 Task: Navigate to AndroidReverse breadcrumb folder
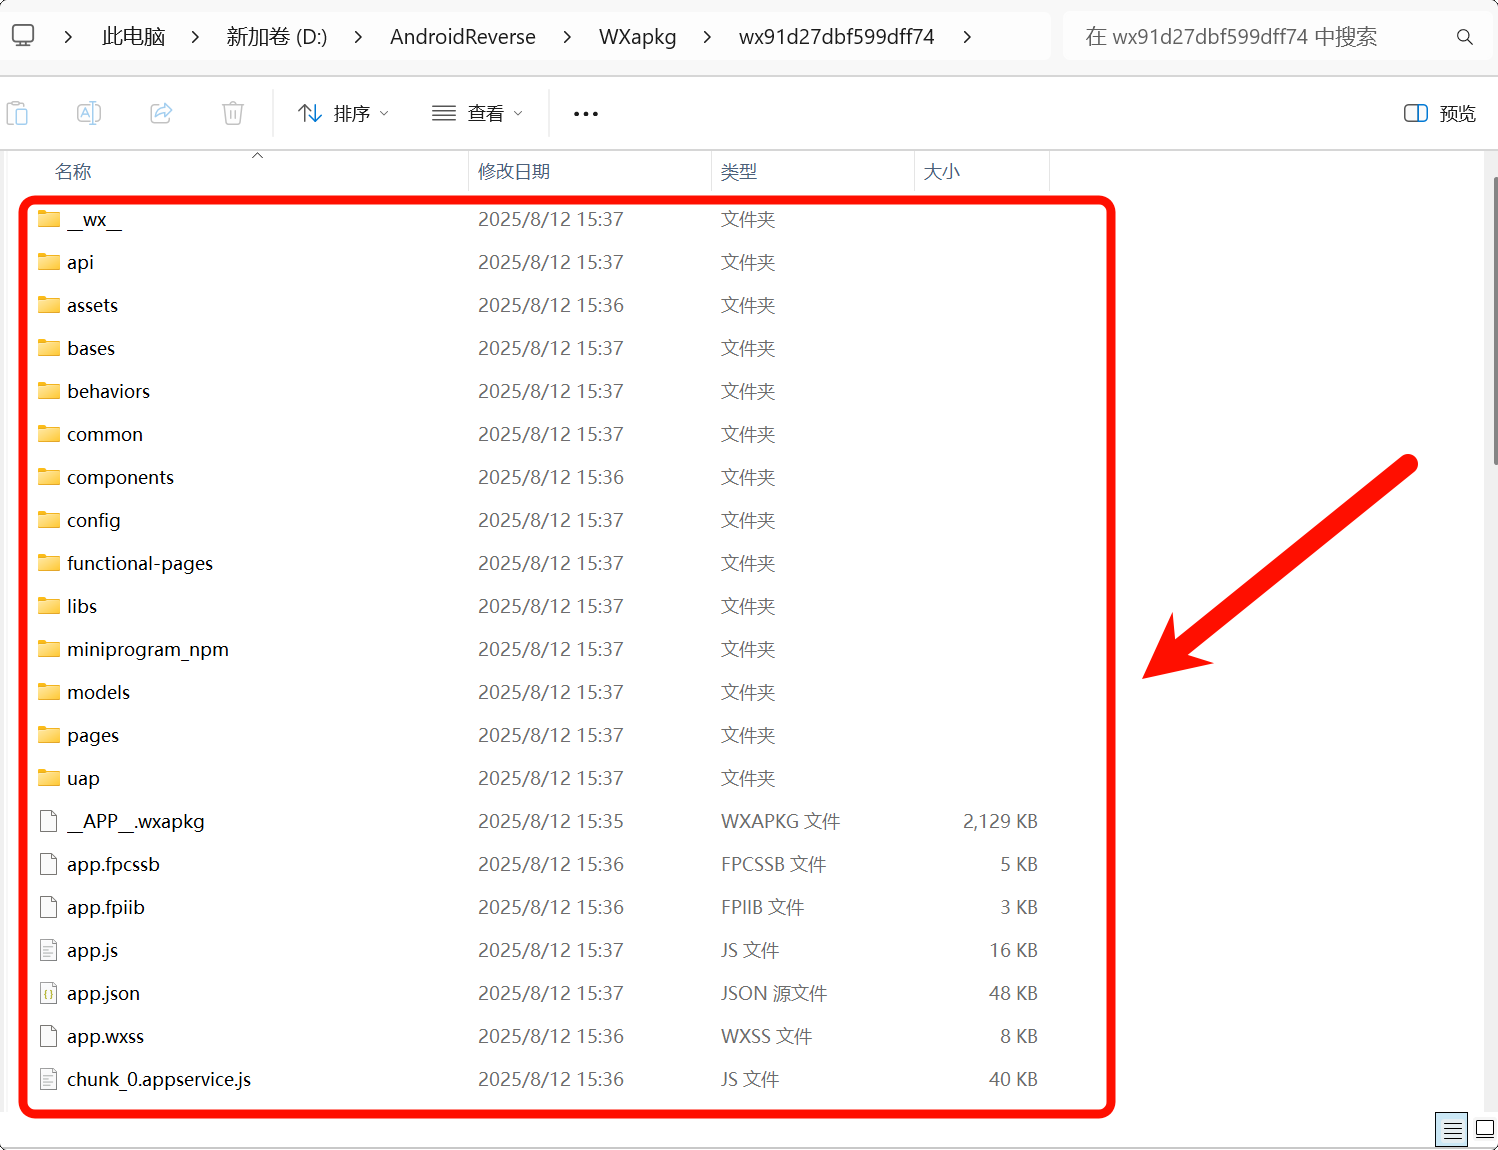pos(462,37)
